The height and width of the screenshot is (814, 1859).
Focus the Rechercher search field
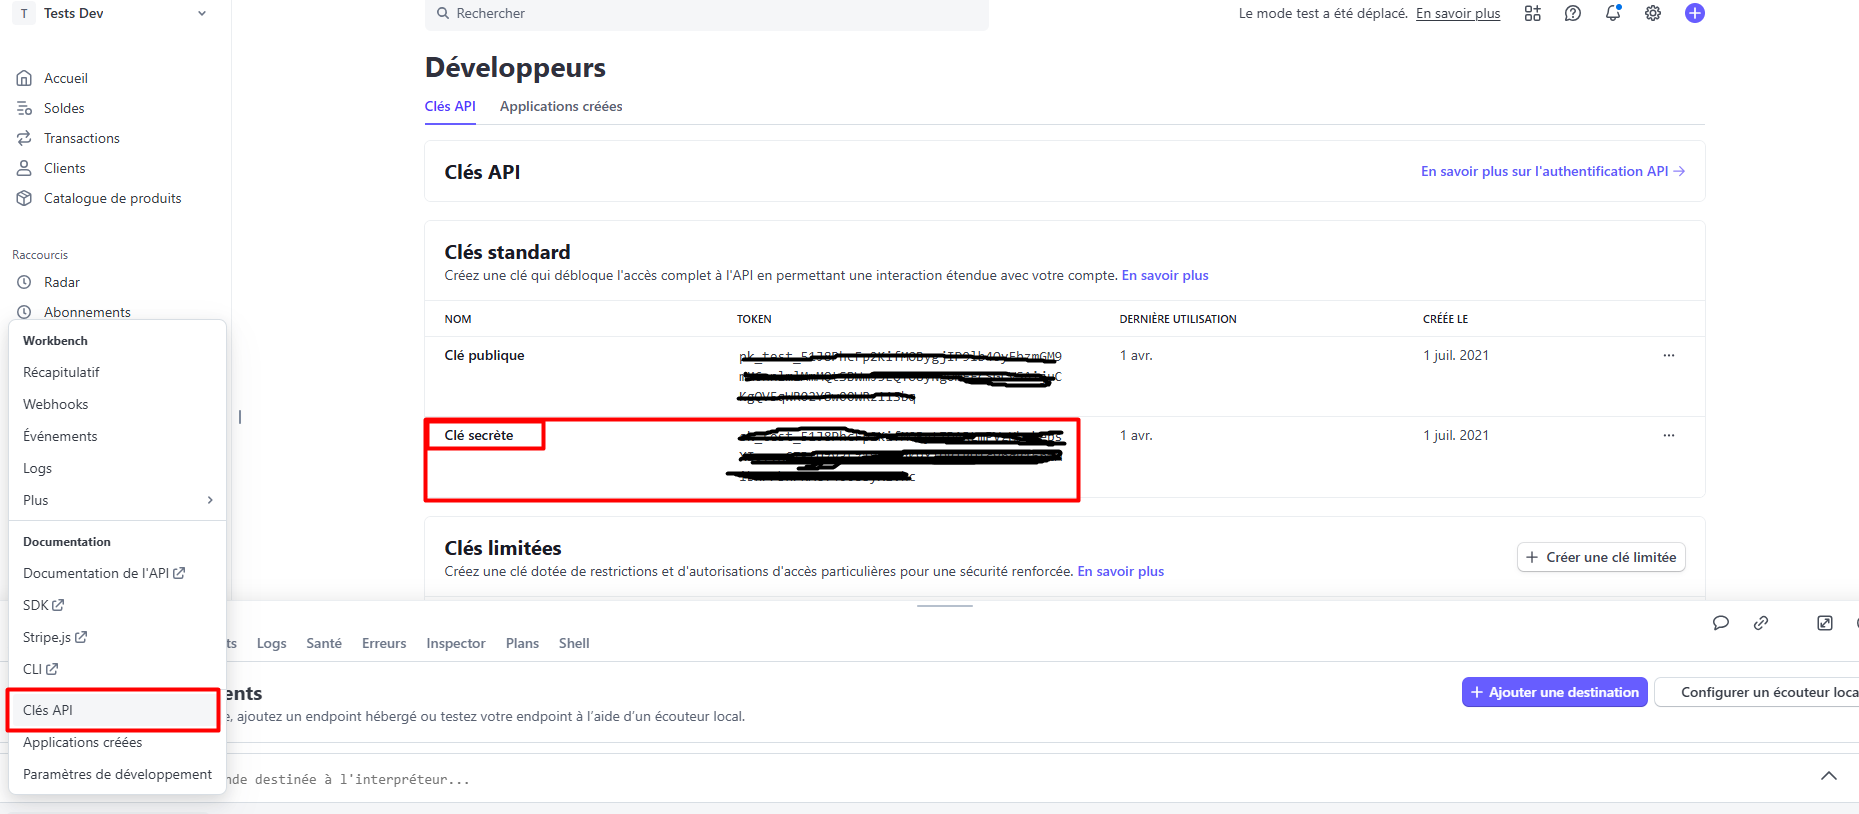point(707,14)
